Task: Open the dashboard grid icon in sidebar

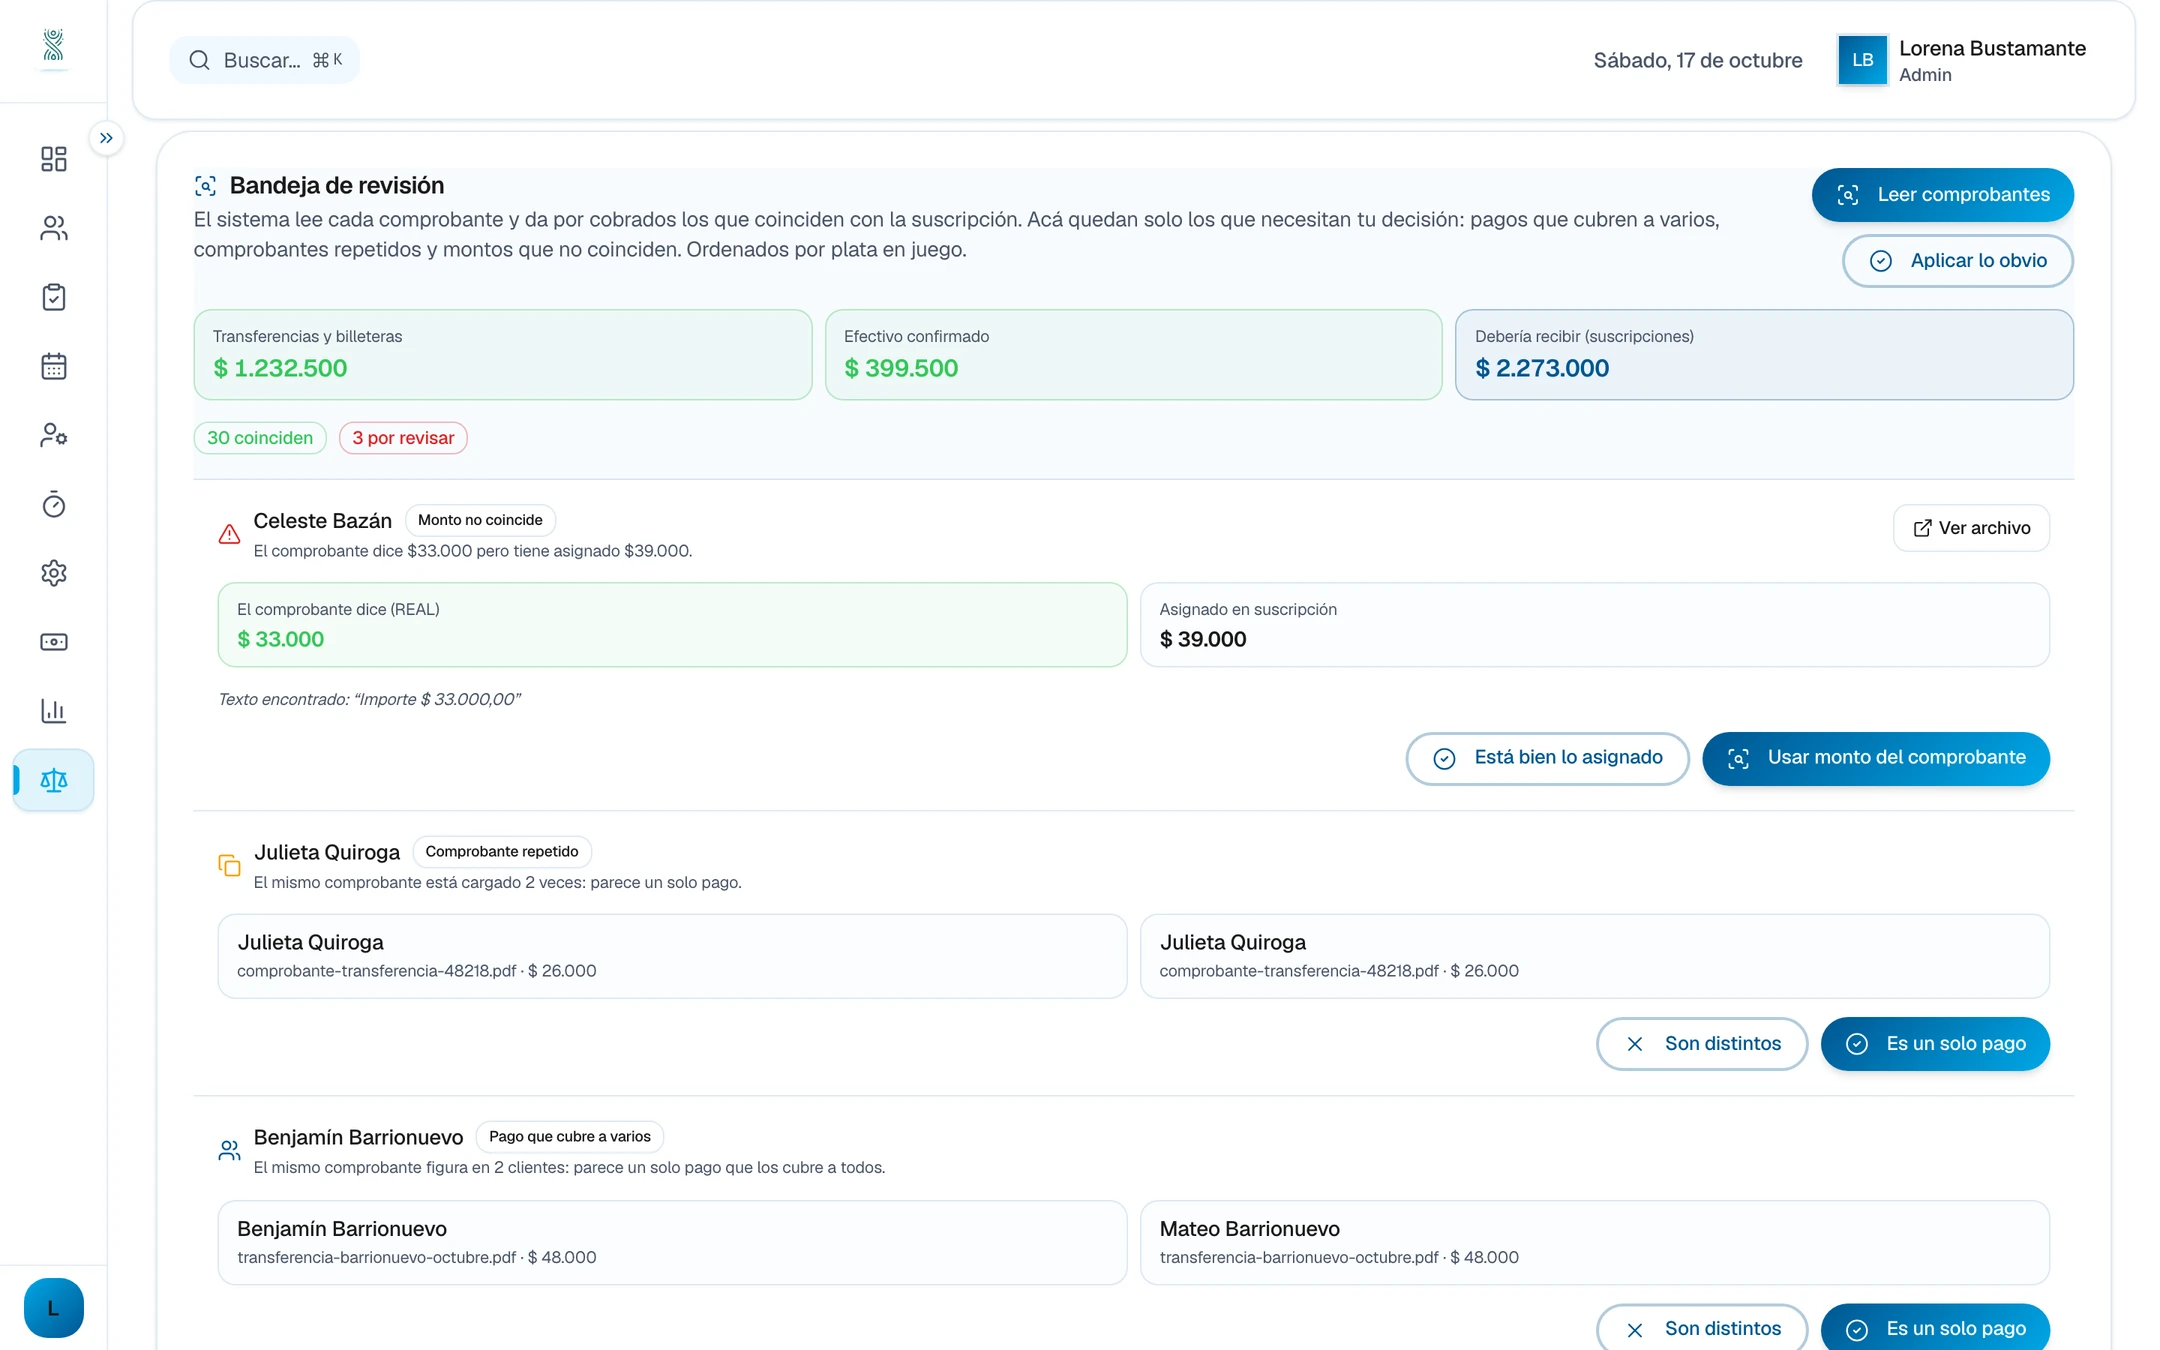Action: point(54,159)
